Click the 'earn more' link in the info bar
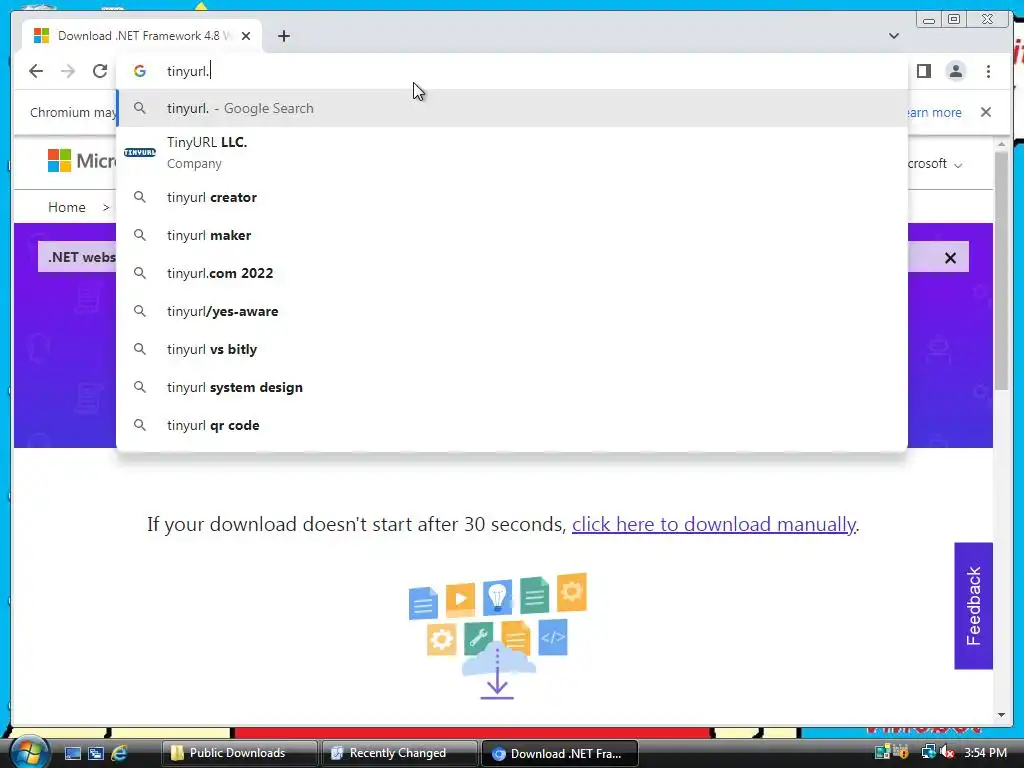Viewport: 1024px width, 768px height. coord(935,112)
